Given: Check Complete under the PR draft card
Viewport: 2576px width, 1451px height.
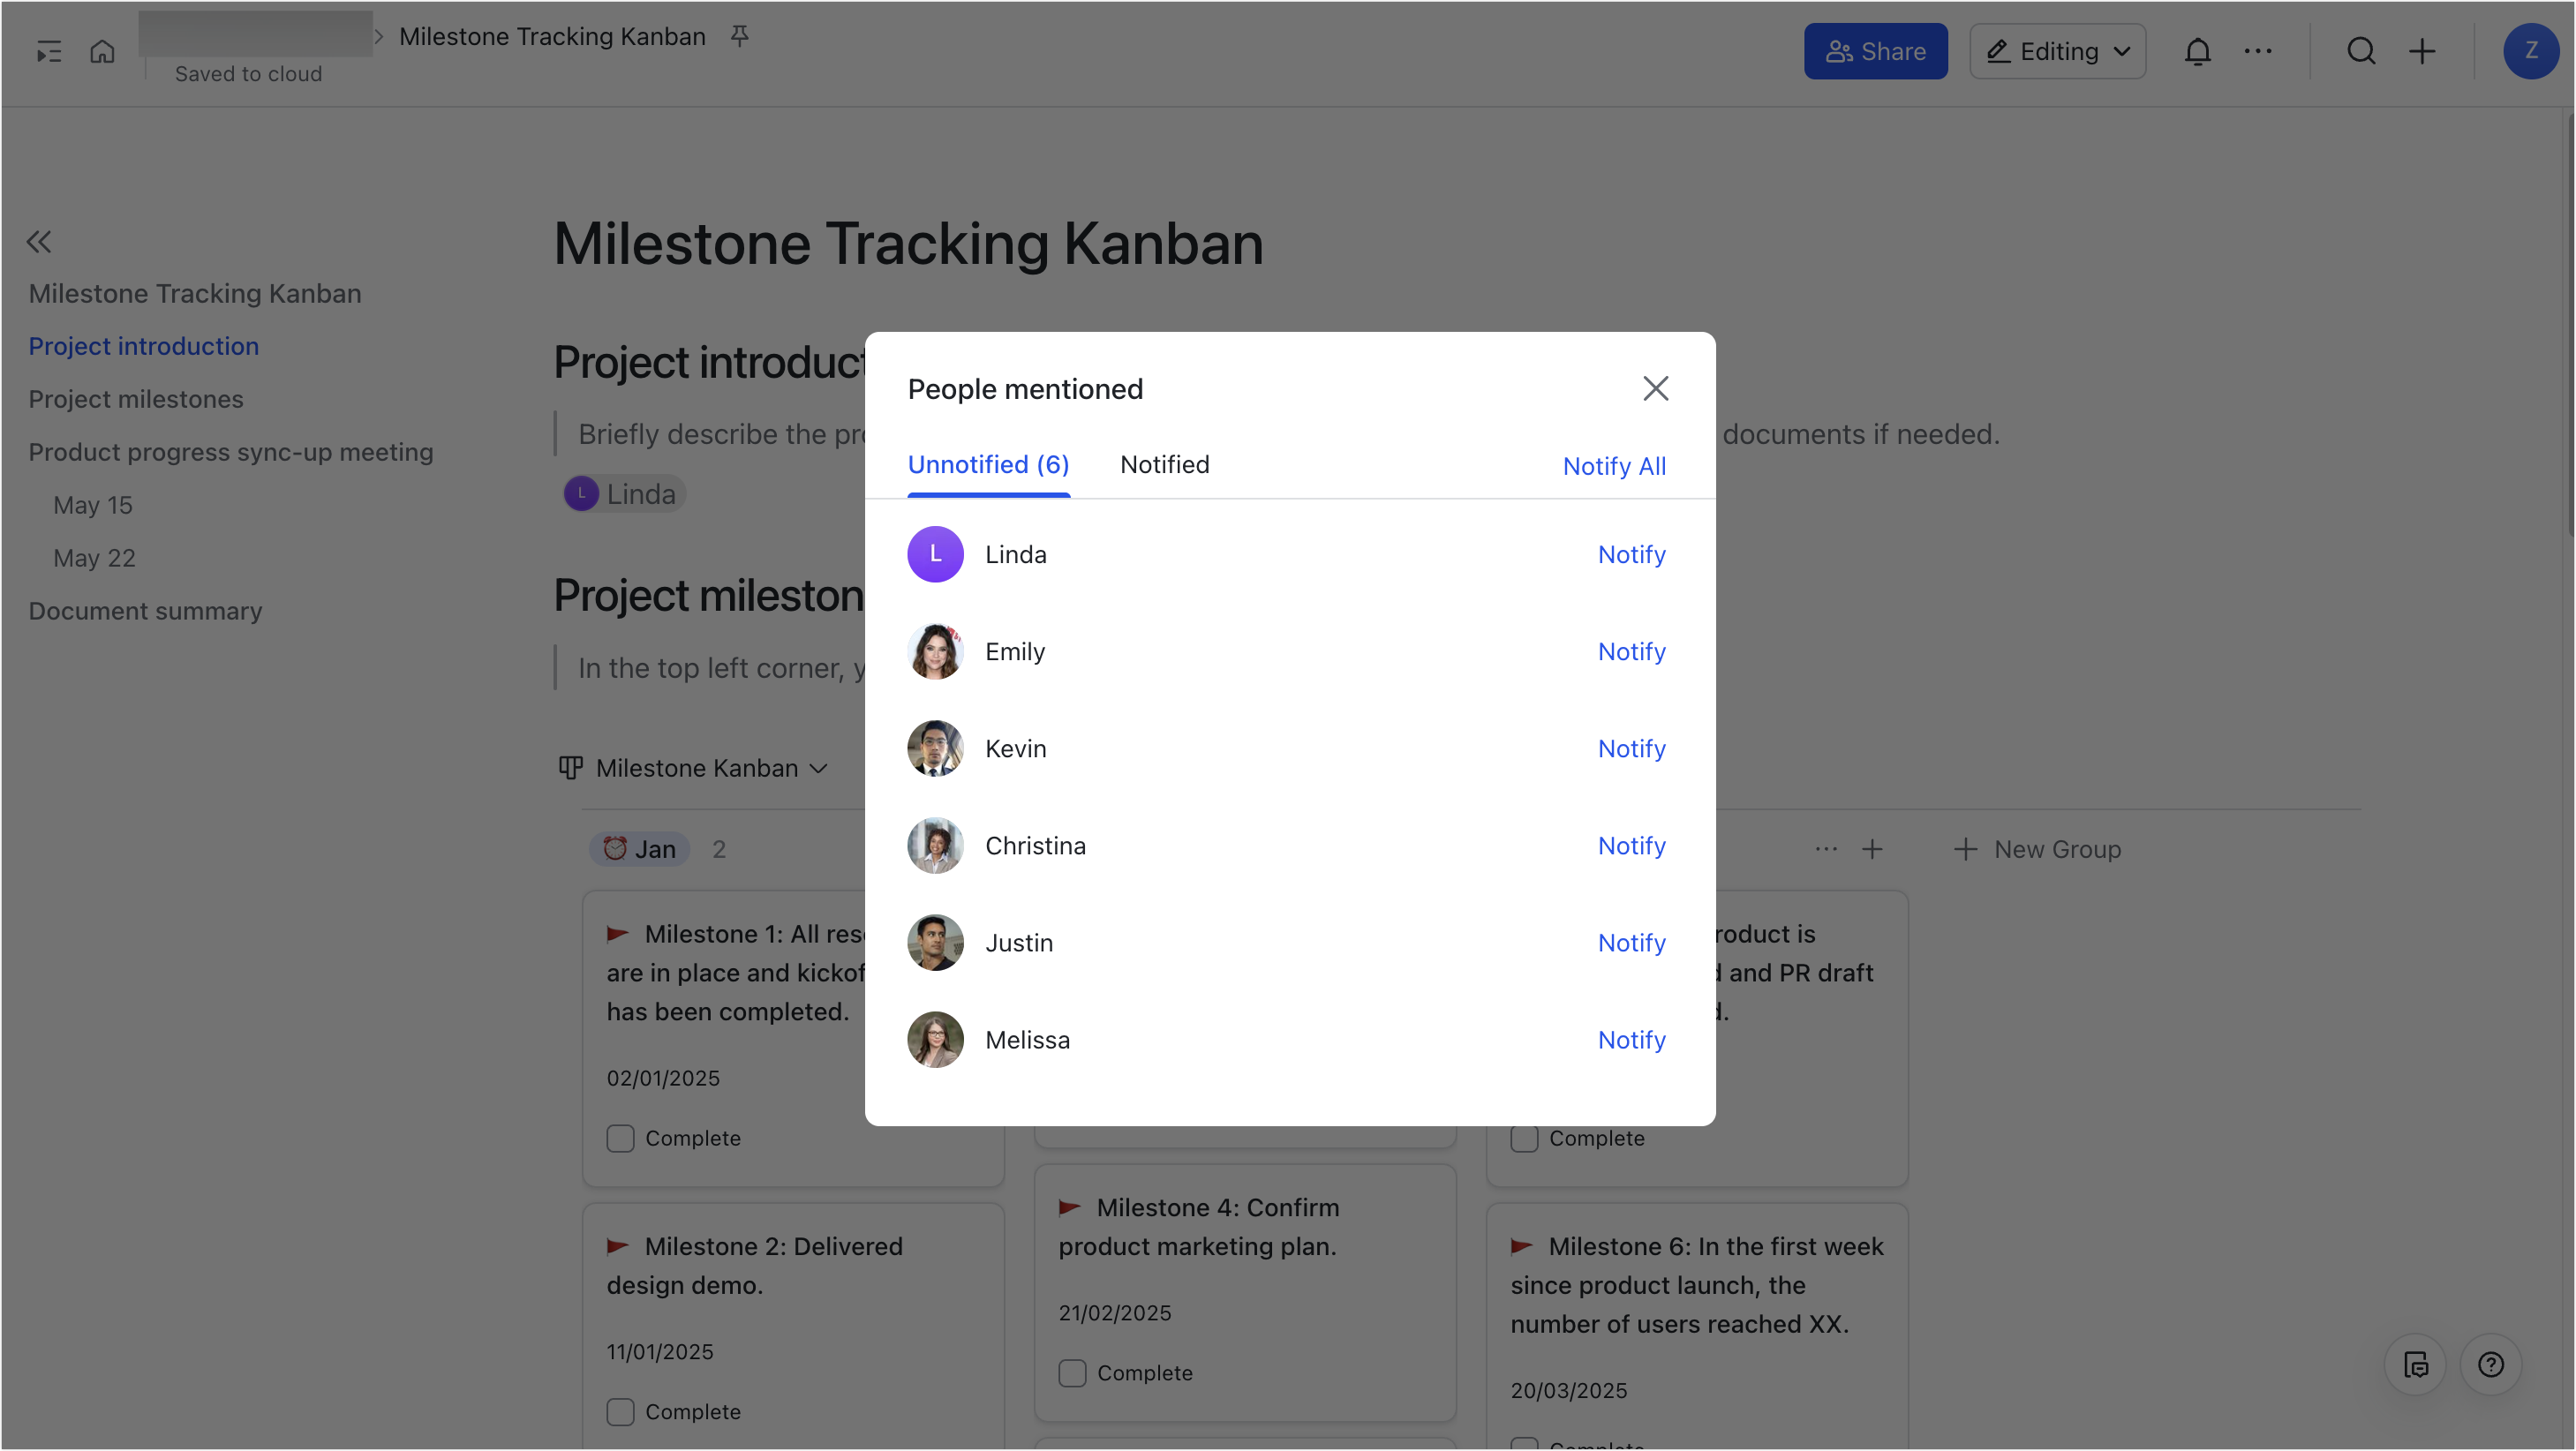Looking at the screenshot, I should coord(1524,1139).
